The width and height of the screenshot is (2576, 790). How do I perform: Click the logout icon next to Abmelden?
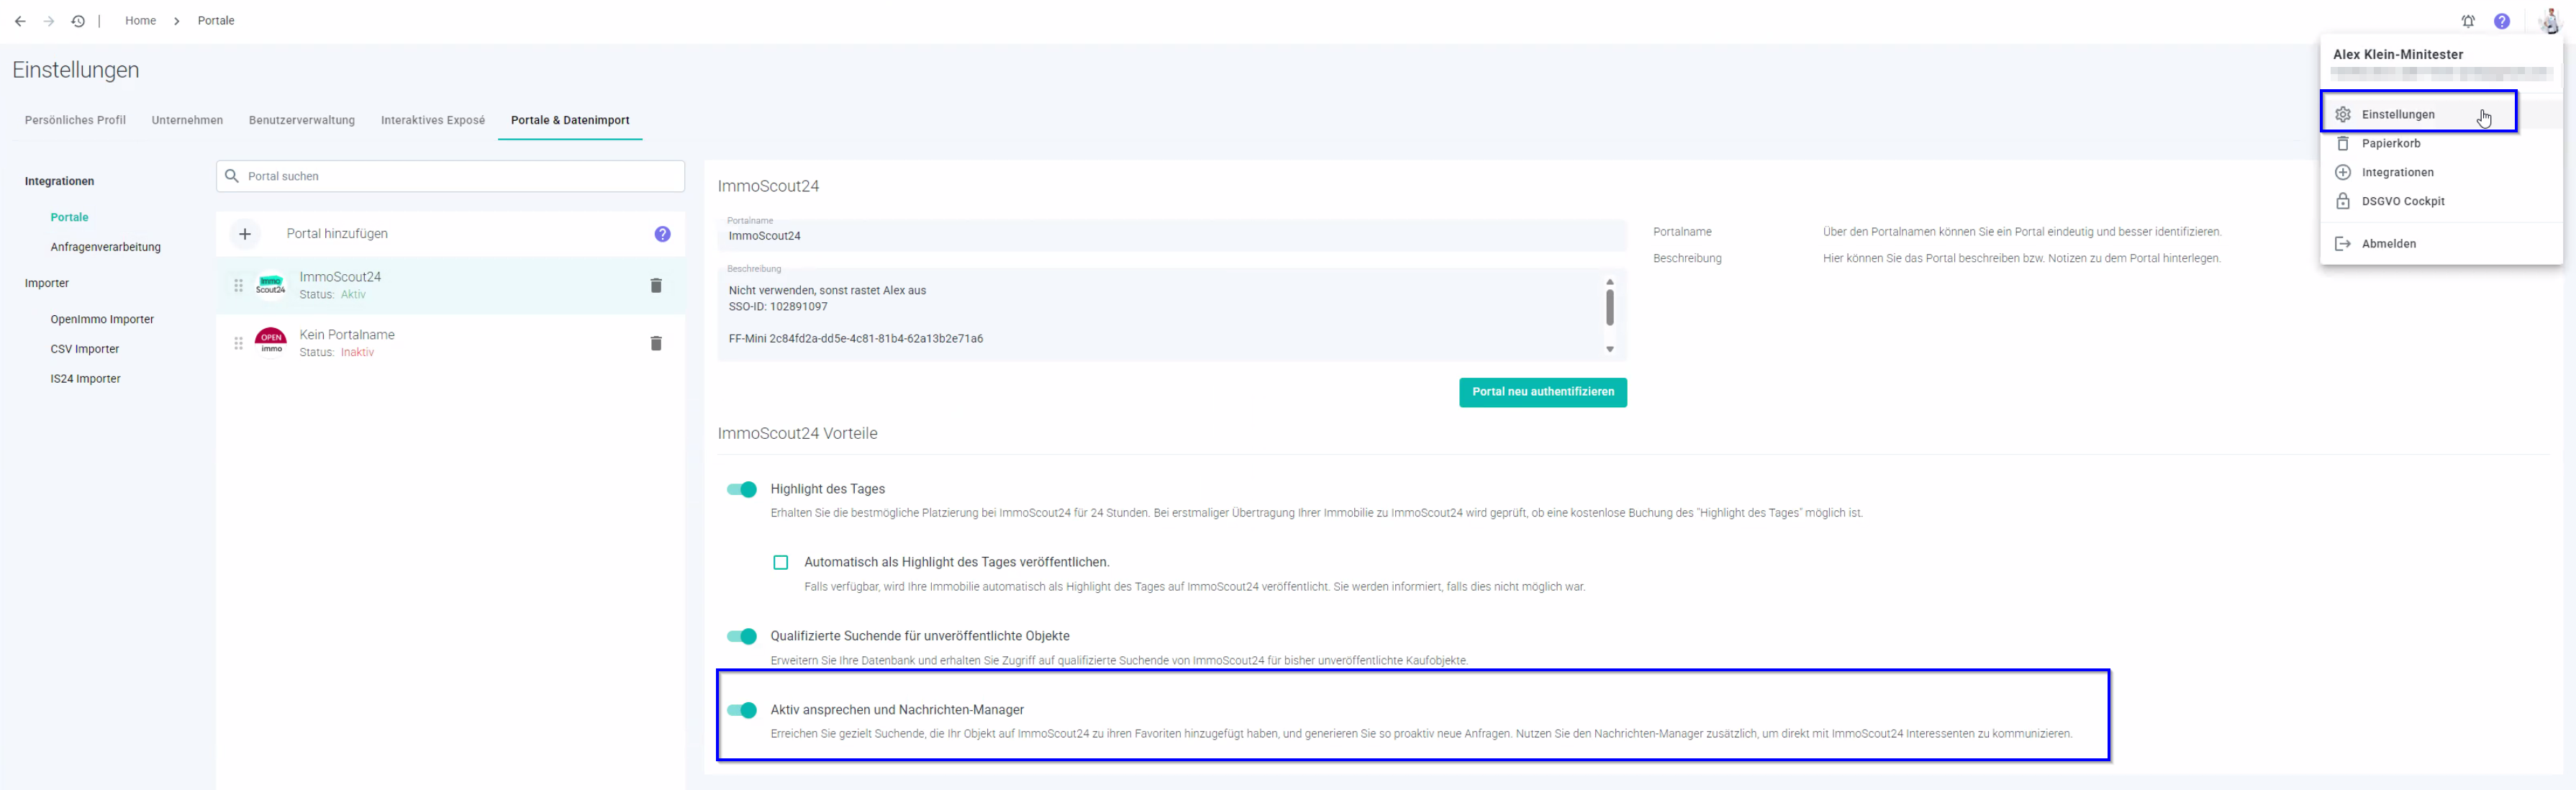2343,244
